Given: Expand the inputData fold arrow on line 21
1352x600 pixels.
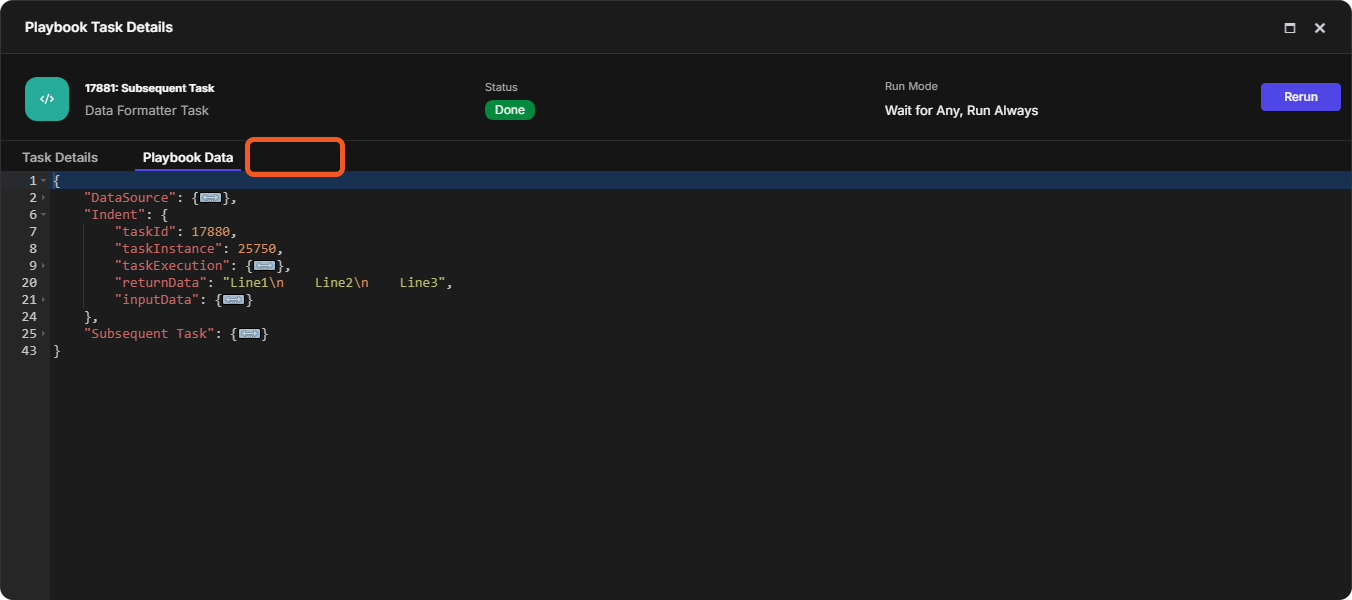Looking at the screenshot, I should pyautogui.click(x=44, y=300).
